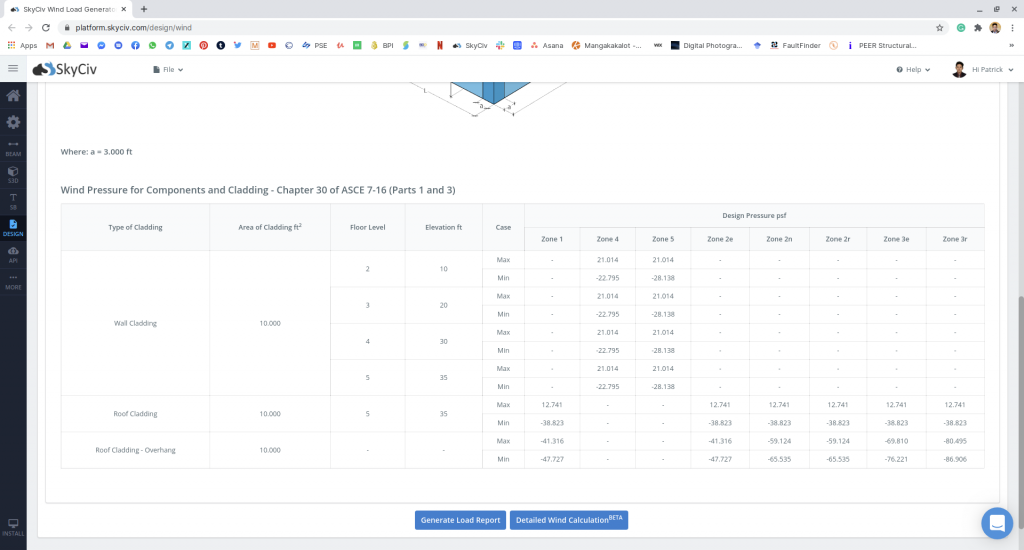Open the API section in sidebar
1024x550 pixels.
pos(13,254)
